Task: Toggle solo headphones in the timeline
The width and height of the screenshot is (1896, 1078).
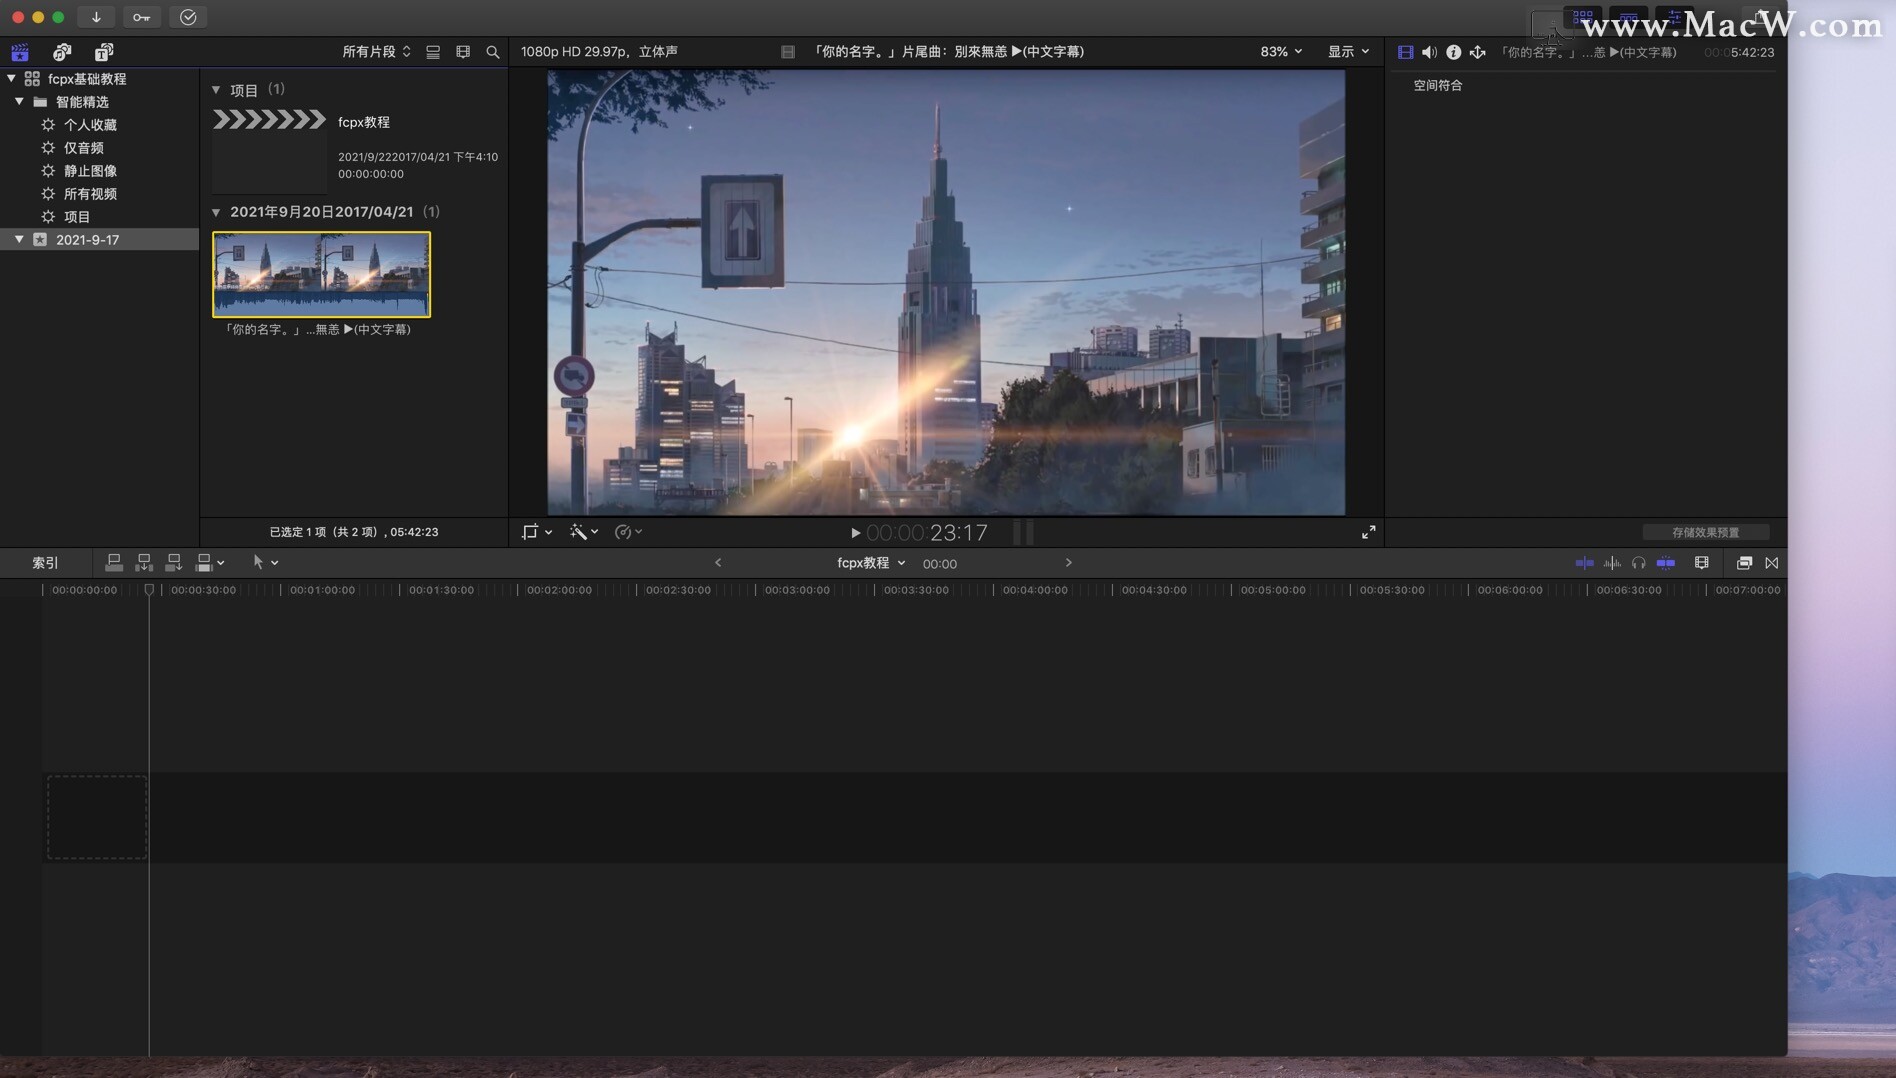Action: 1638,563
